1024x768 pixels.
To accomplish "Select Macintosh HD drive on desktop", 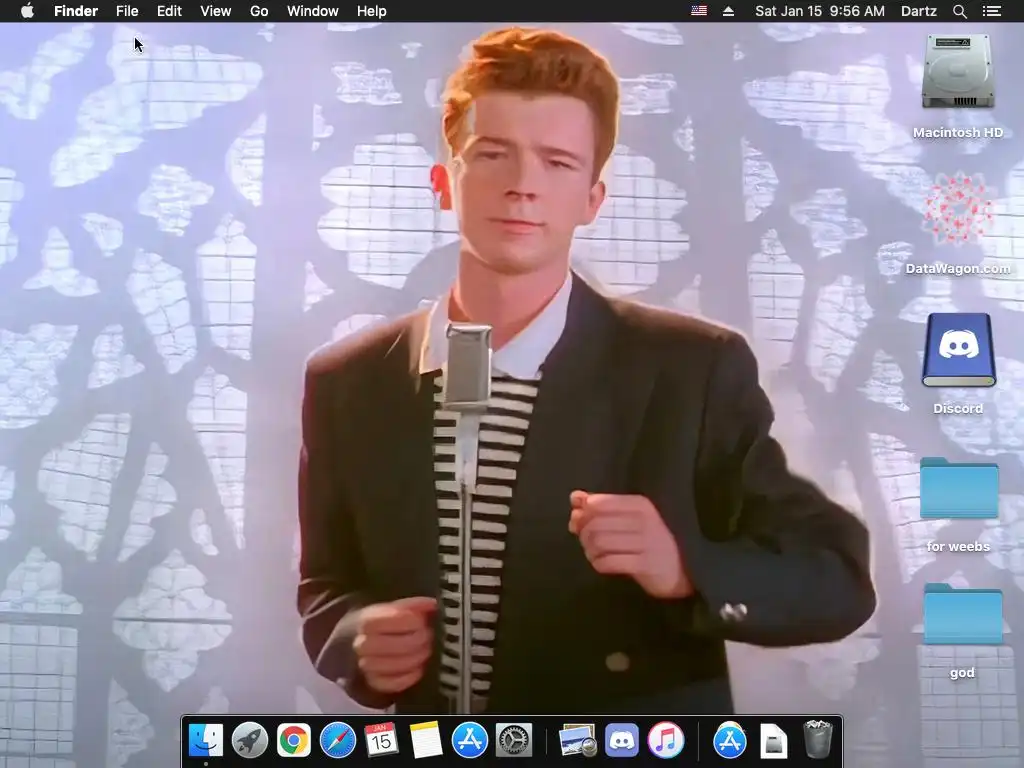I will 958,72.
